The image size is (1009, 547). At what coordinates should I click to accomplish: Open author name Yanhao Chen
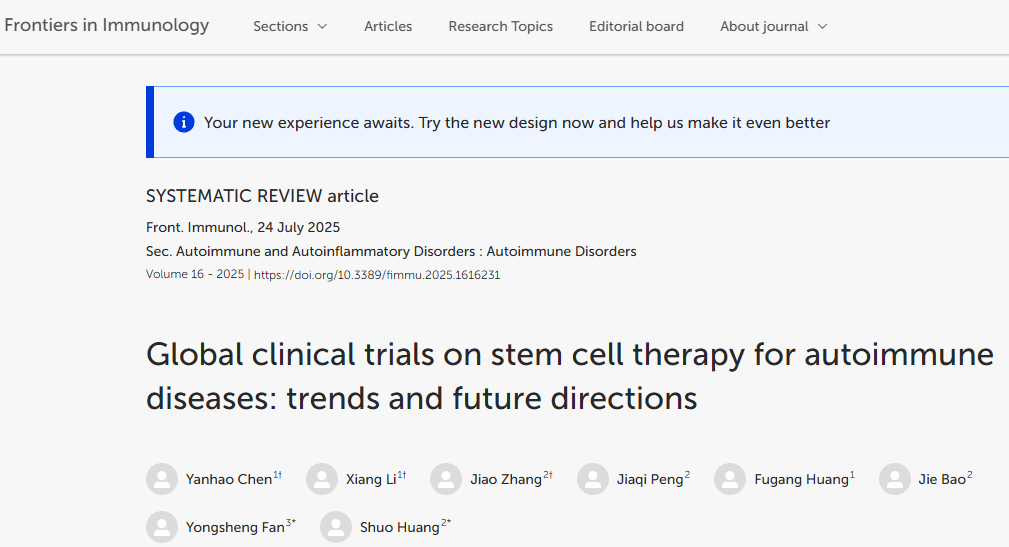(x=229, y=480)
